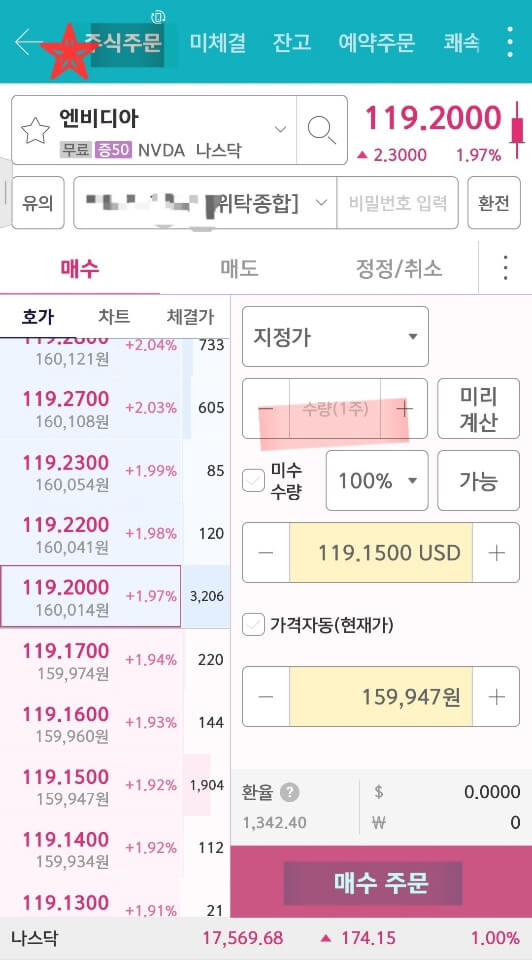Increase KRW price with plus button
532x960 pixels.
click(496, 697)
